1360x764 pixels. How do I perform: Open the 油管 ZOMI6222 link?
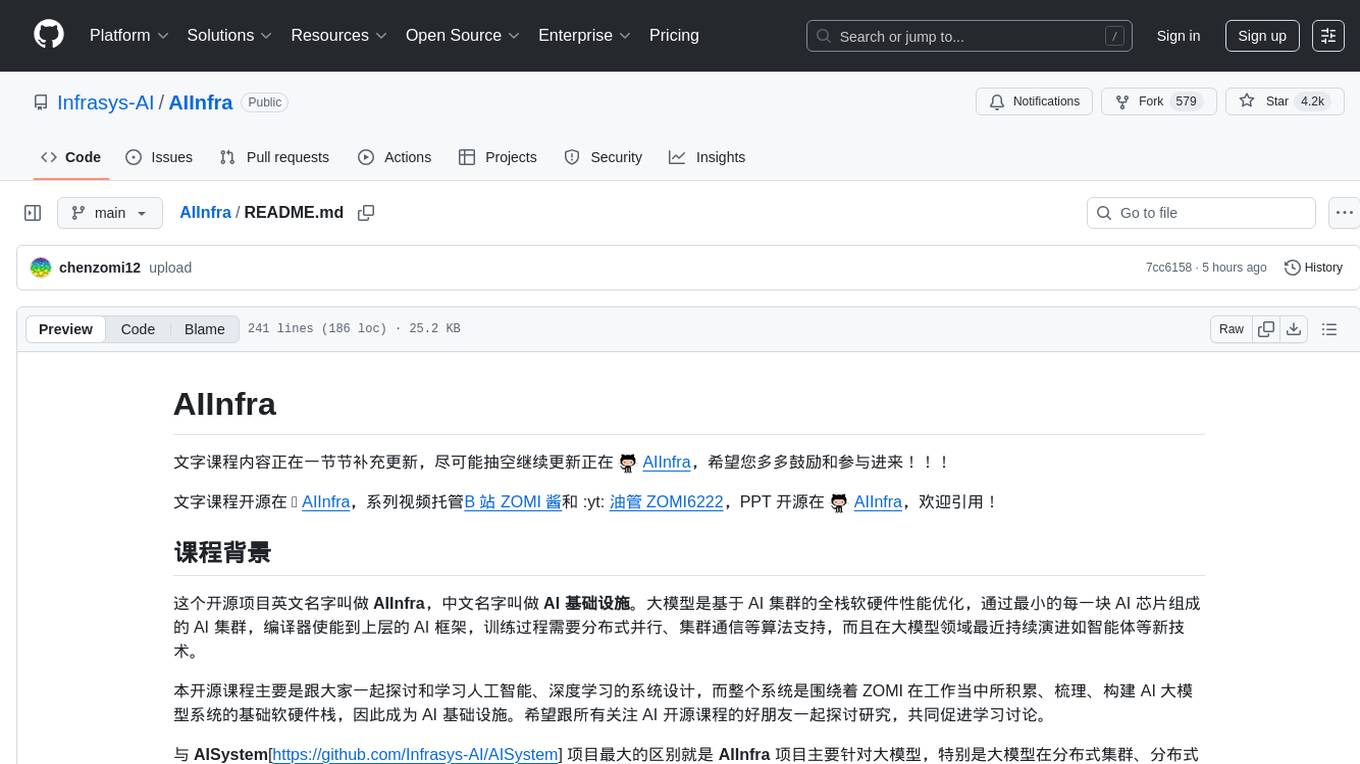click(x=666, y=502)
